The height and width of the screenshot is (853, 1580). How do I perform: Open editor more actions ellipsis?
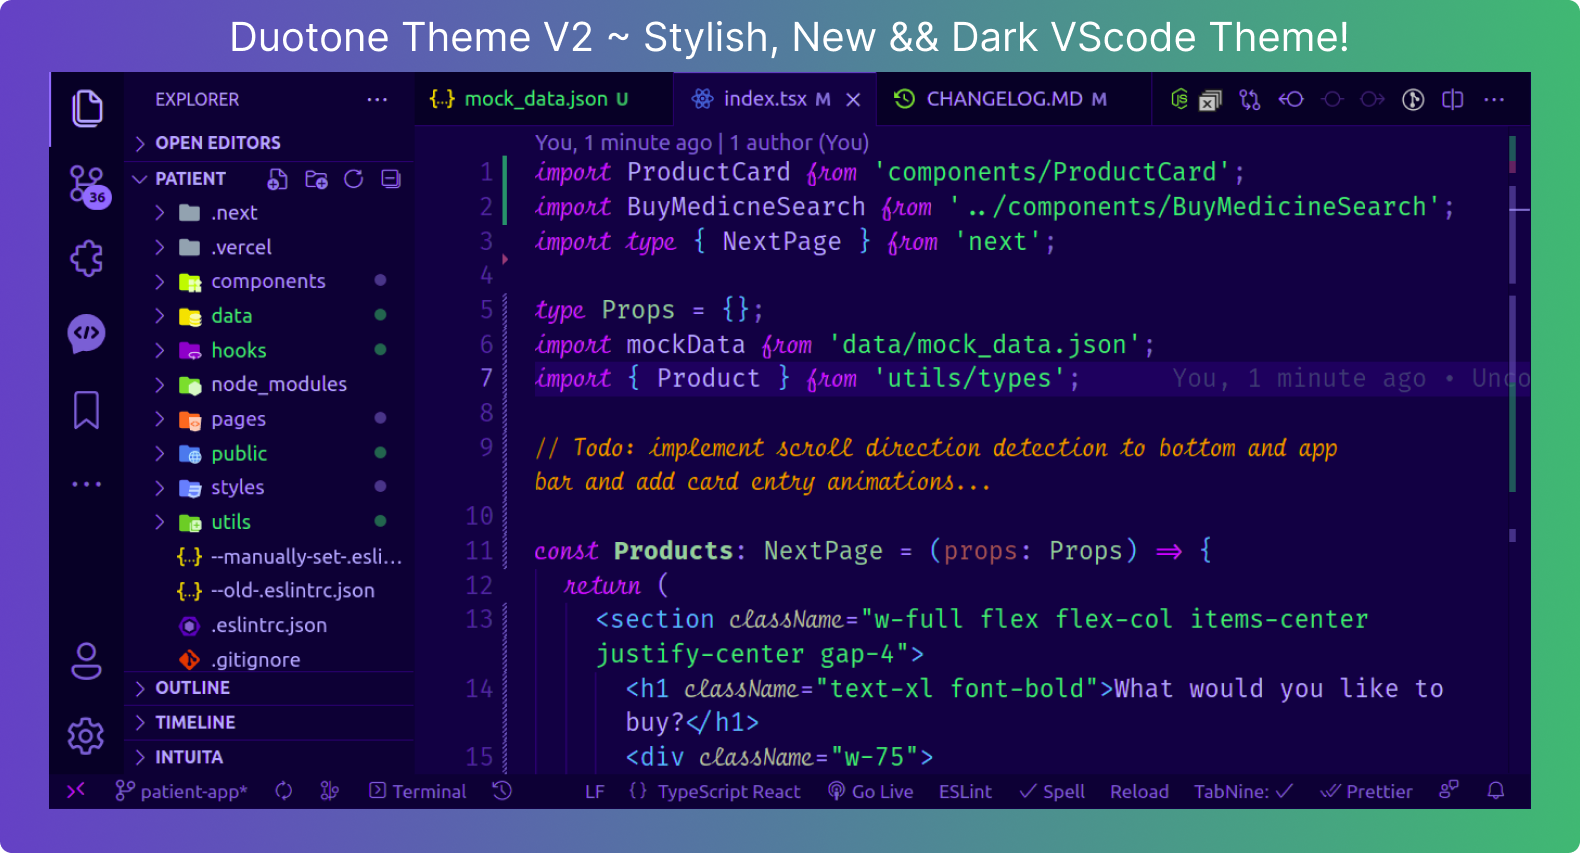[1494, 99]
